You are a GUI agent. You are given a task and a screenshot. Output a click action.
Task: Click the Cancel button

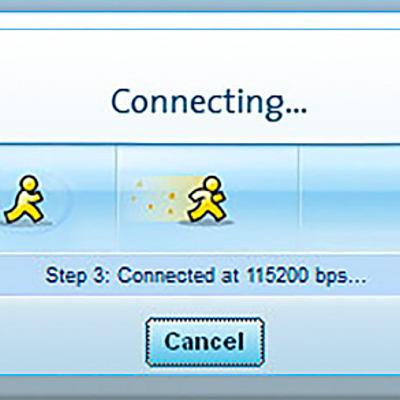point(205,342)
